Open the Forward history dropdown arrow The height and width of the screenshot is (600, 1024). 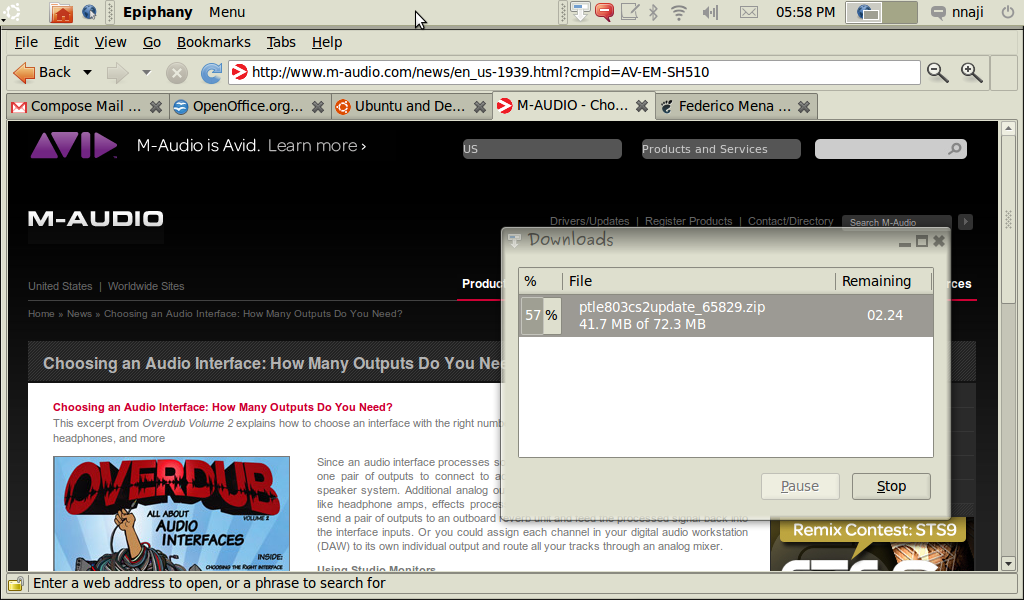coord(146,72)
